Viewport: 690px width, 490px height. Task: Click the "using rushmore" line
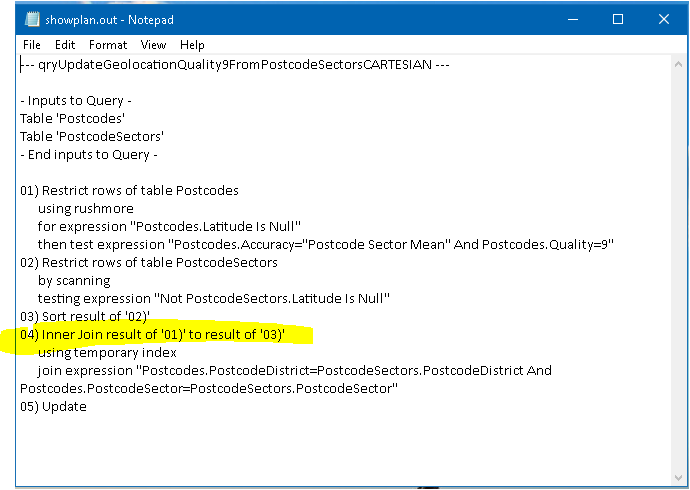(x=85, y=208)
